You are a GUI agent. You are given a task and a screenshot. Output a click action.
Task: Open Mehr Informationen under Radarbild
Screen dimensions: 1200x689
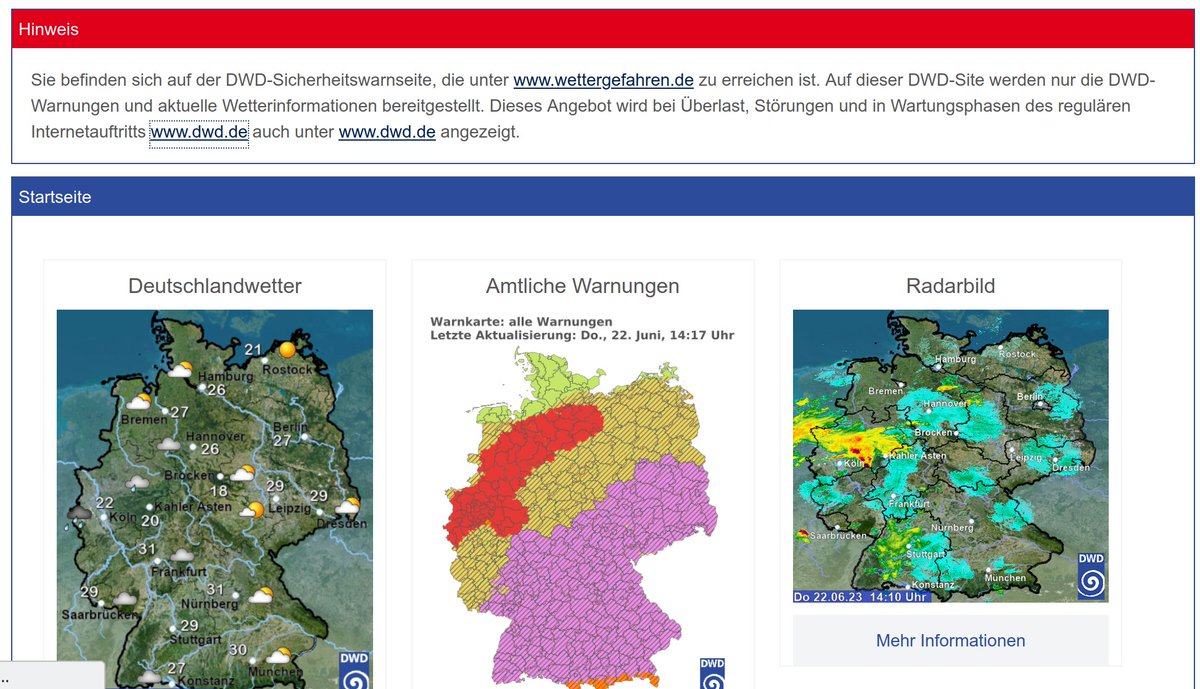(x=950, y=640)
